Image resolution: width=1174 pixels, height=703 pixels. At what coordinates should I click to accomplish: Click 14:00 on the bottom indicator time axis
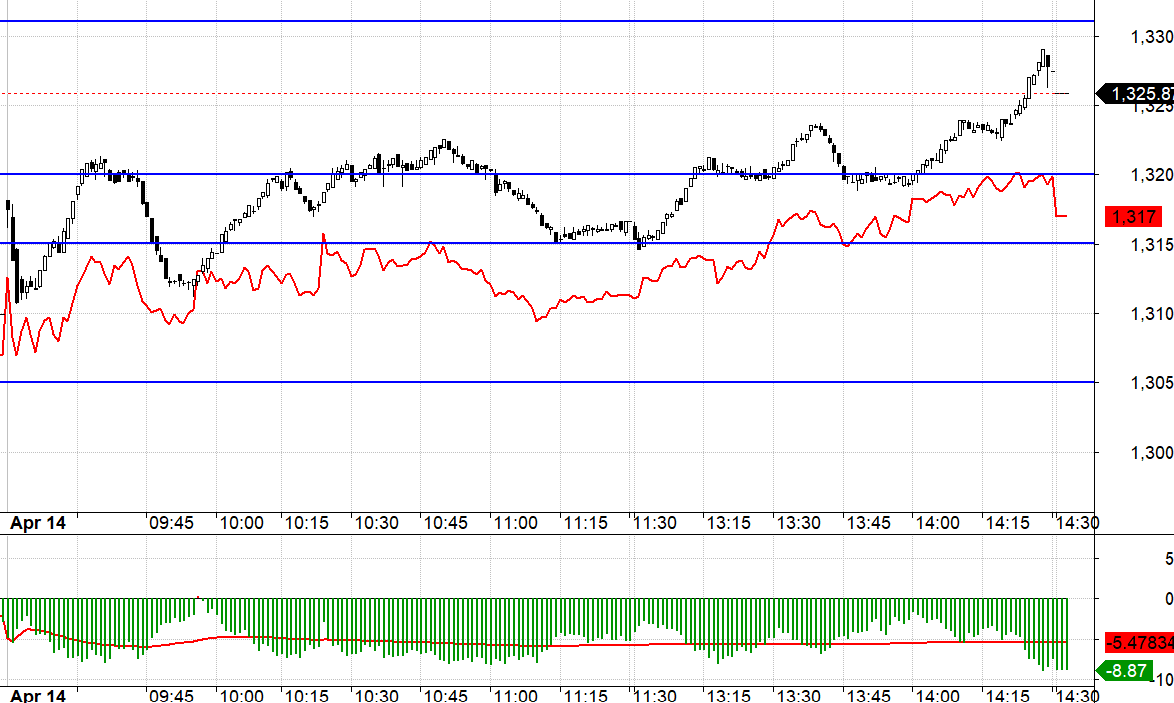(x=937, y=696)
